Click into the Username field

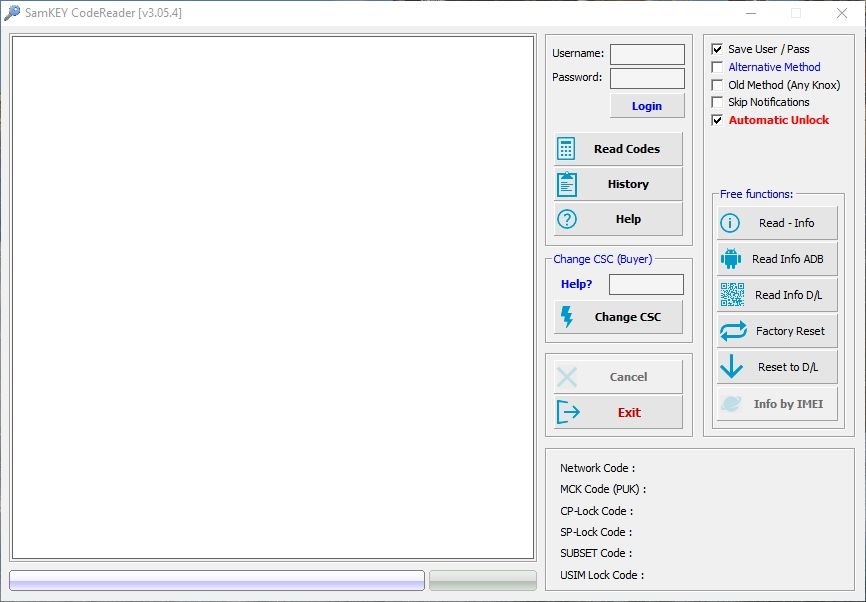point(647,54)
